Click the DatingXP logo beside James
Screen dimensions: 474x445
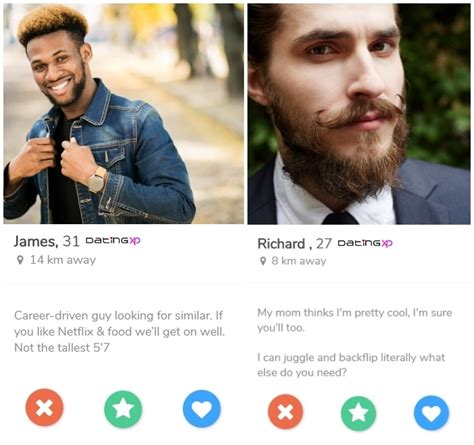pyautogui.click(x=113, y=240)
